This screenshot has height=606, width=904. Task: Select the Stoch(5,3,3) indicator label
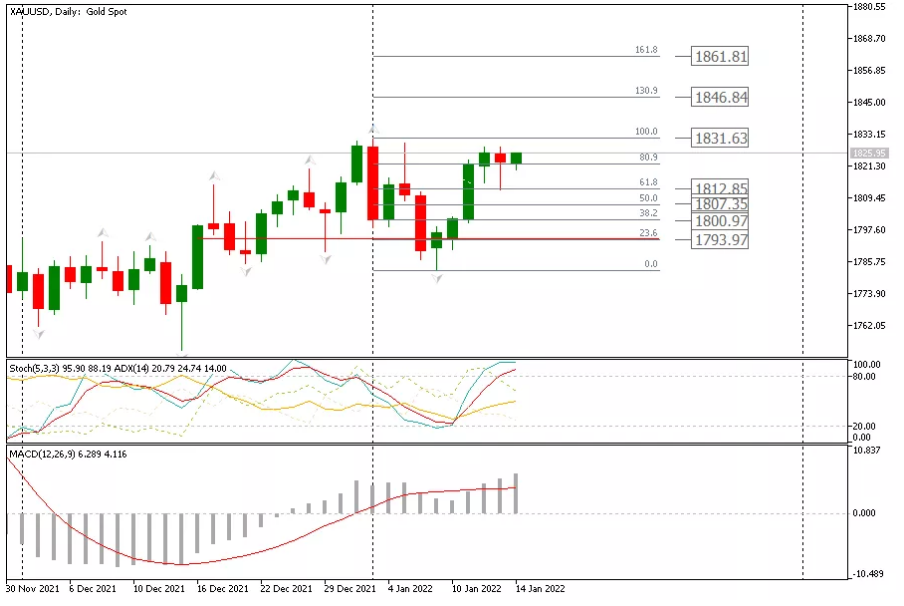pyautogui.click(x=35, y=368)
